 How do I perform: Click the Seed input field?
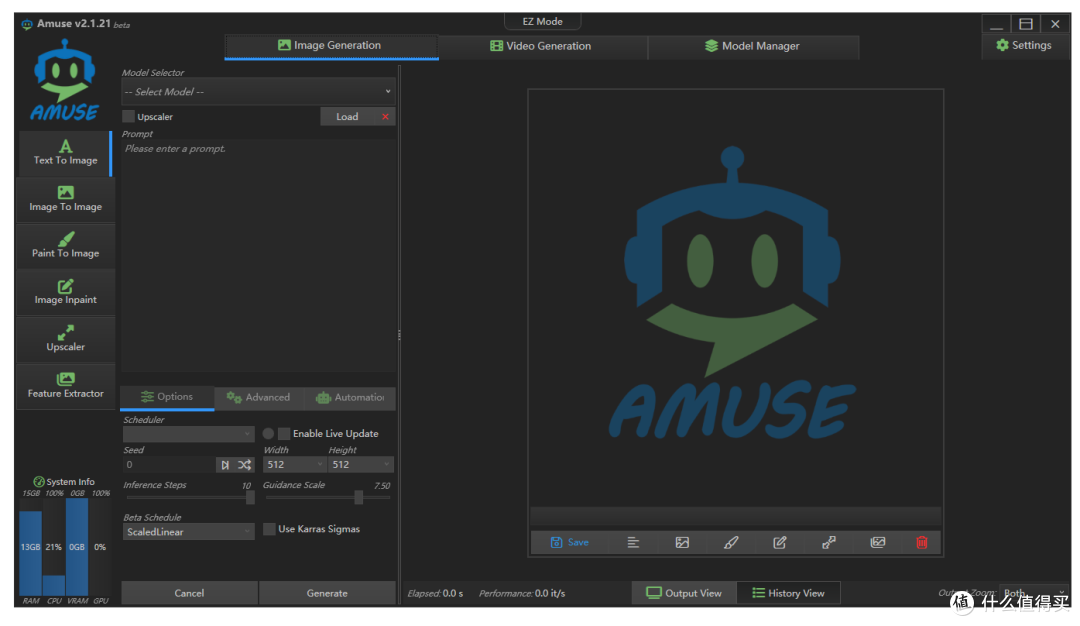pos(168,465)
